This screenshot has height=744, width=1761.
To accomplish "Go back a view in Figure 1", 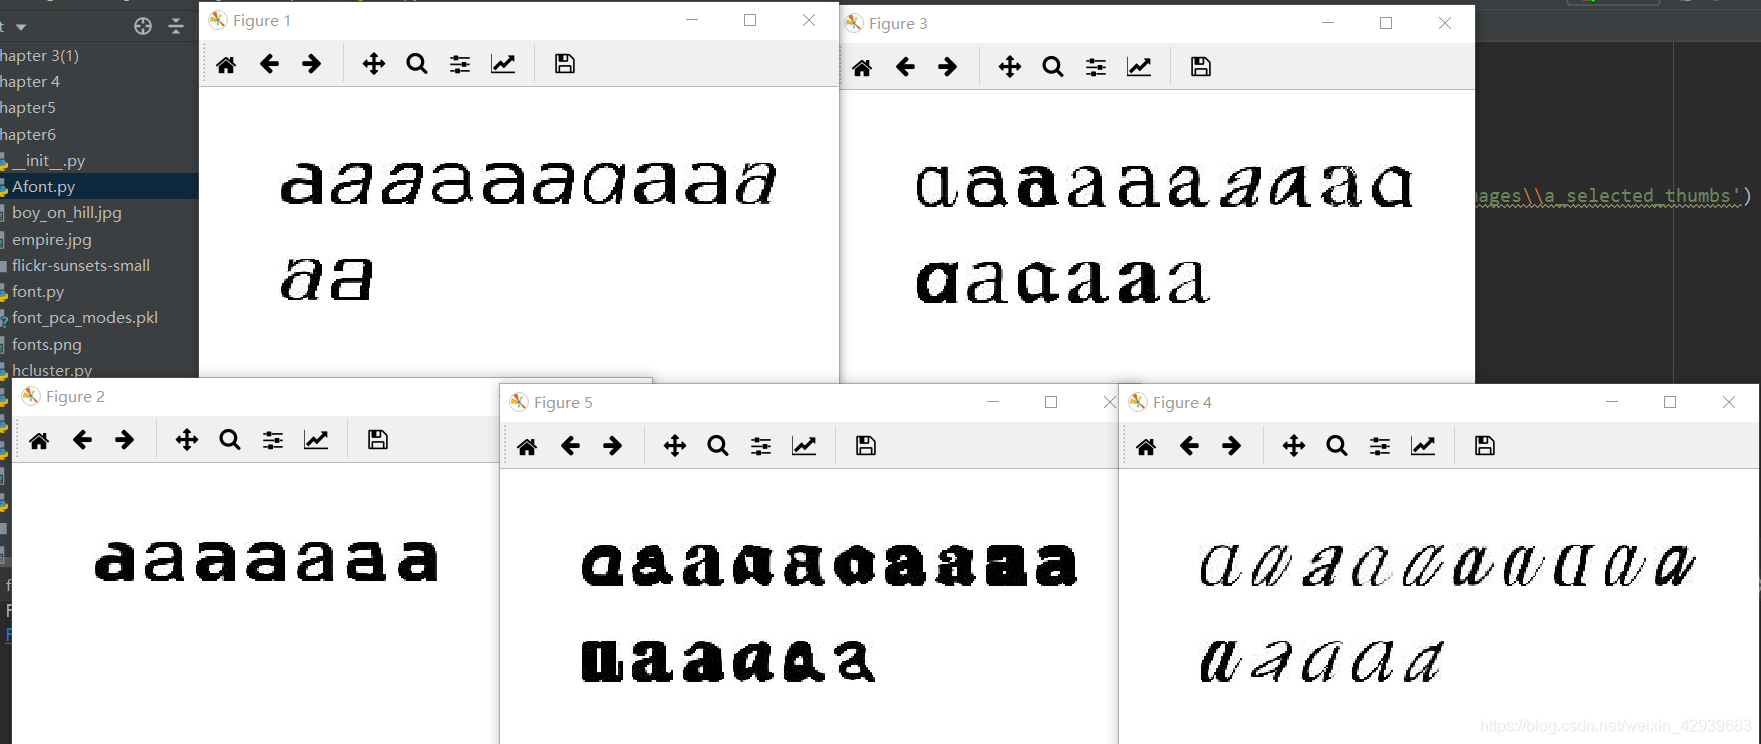I will pos(269,64).
